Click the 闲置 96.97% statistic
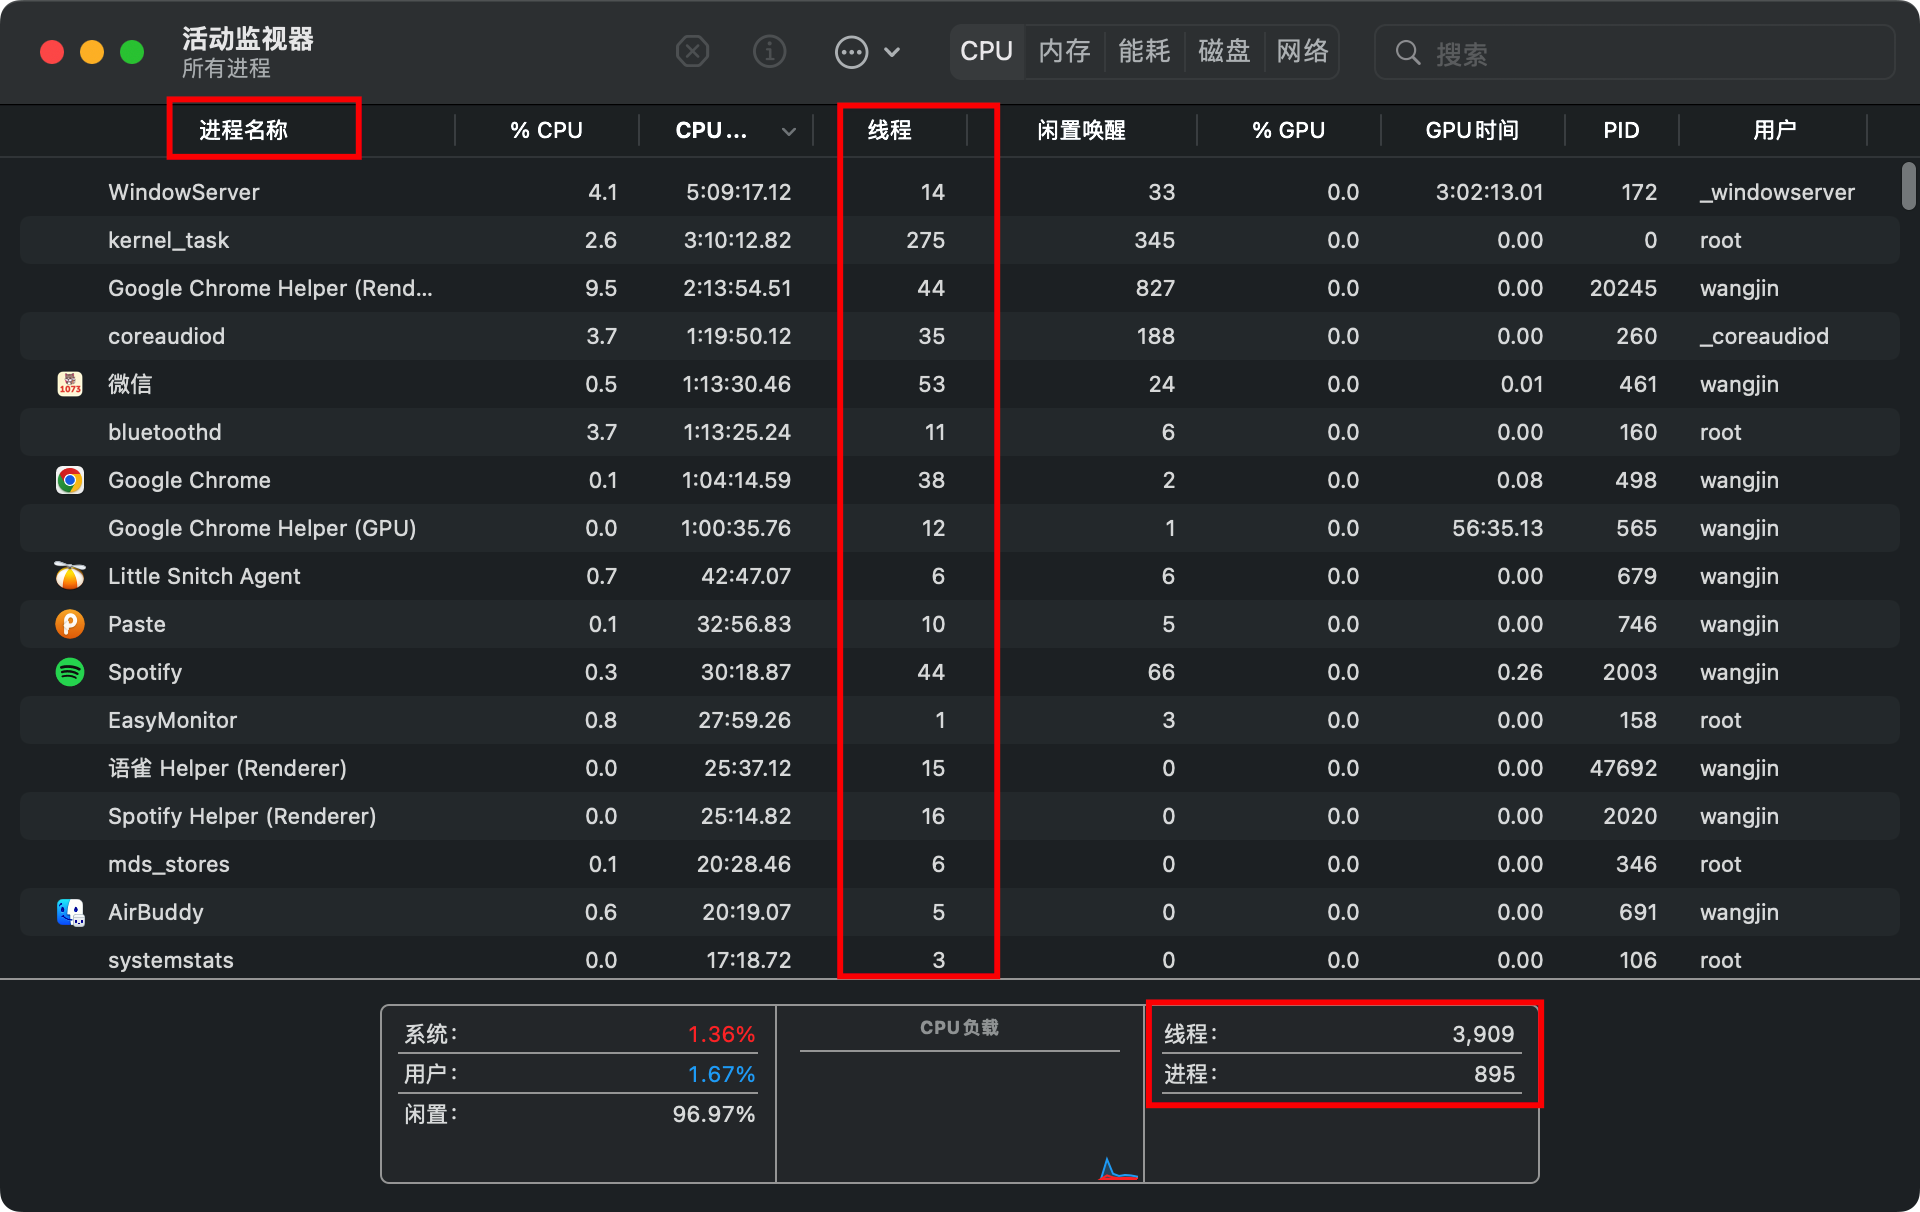 coord(580,1114)
